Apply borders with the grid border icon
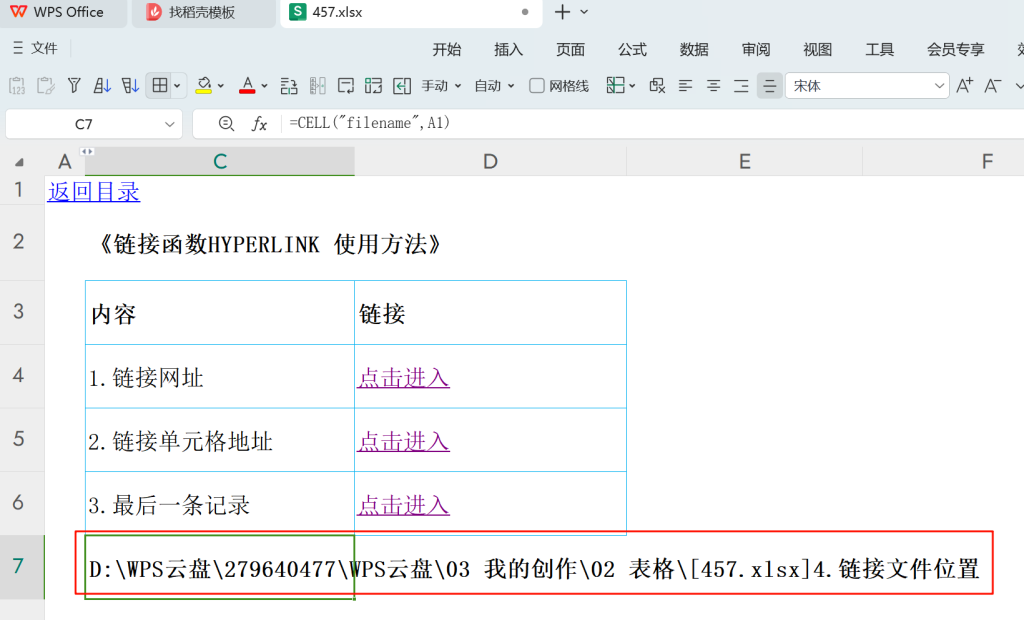1024x620 pixels. 160,86
